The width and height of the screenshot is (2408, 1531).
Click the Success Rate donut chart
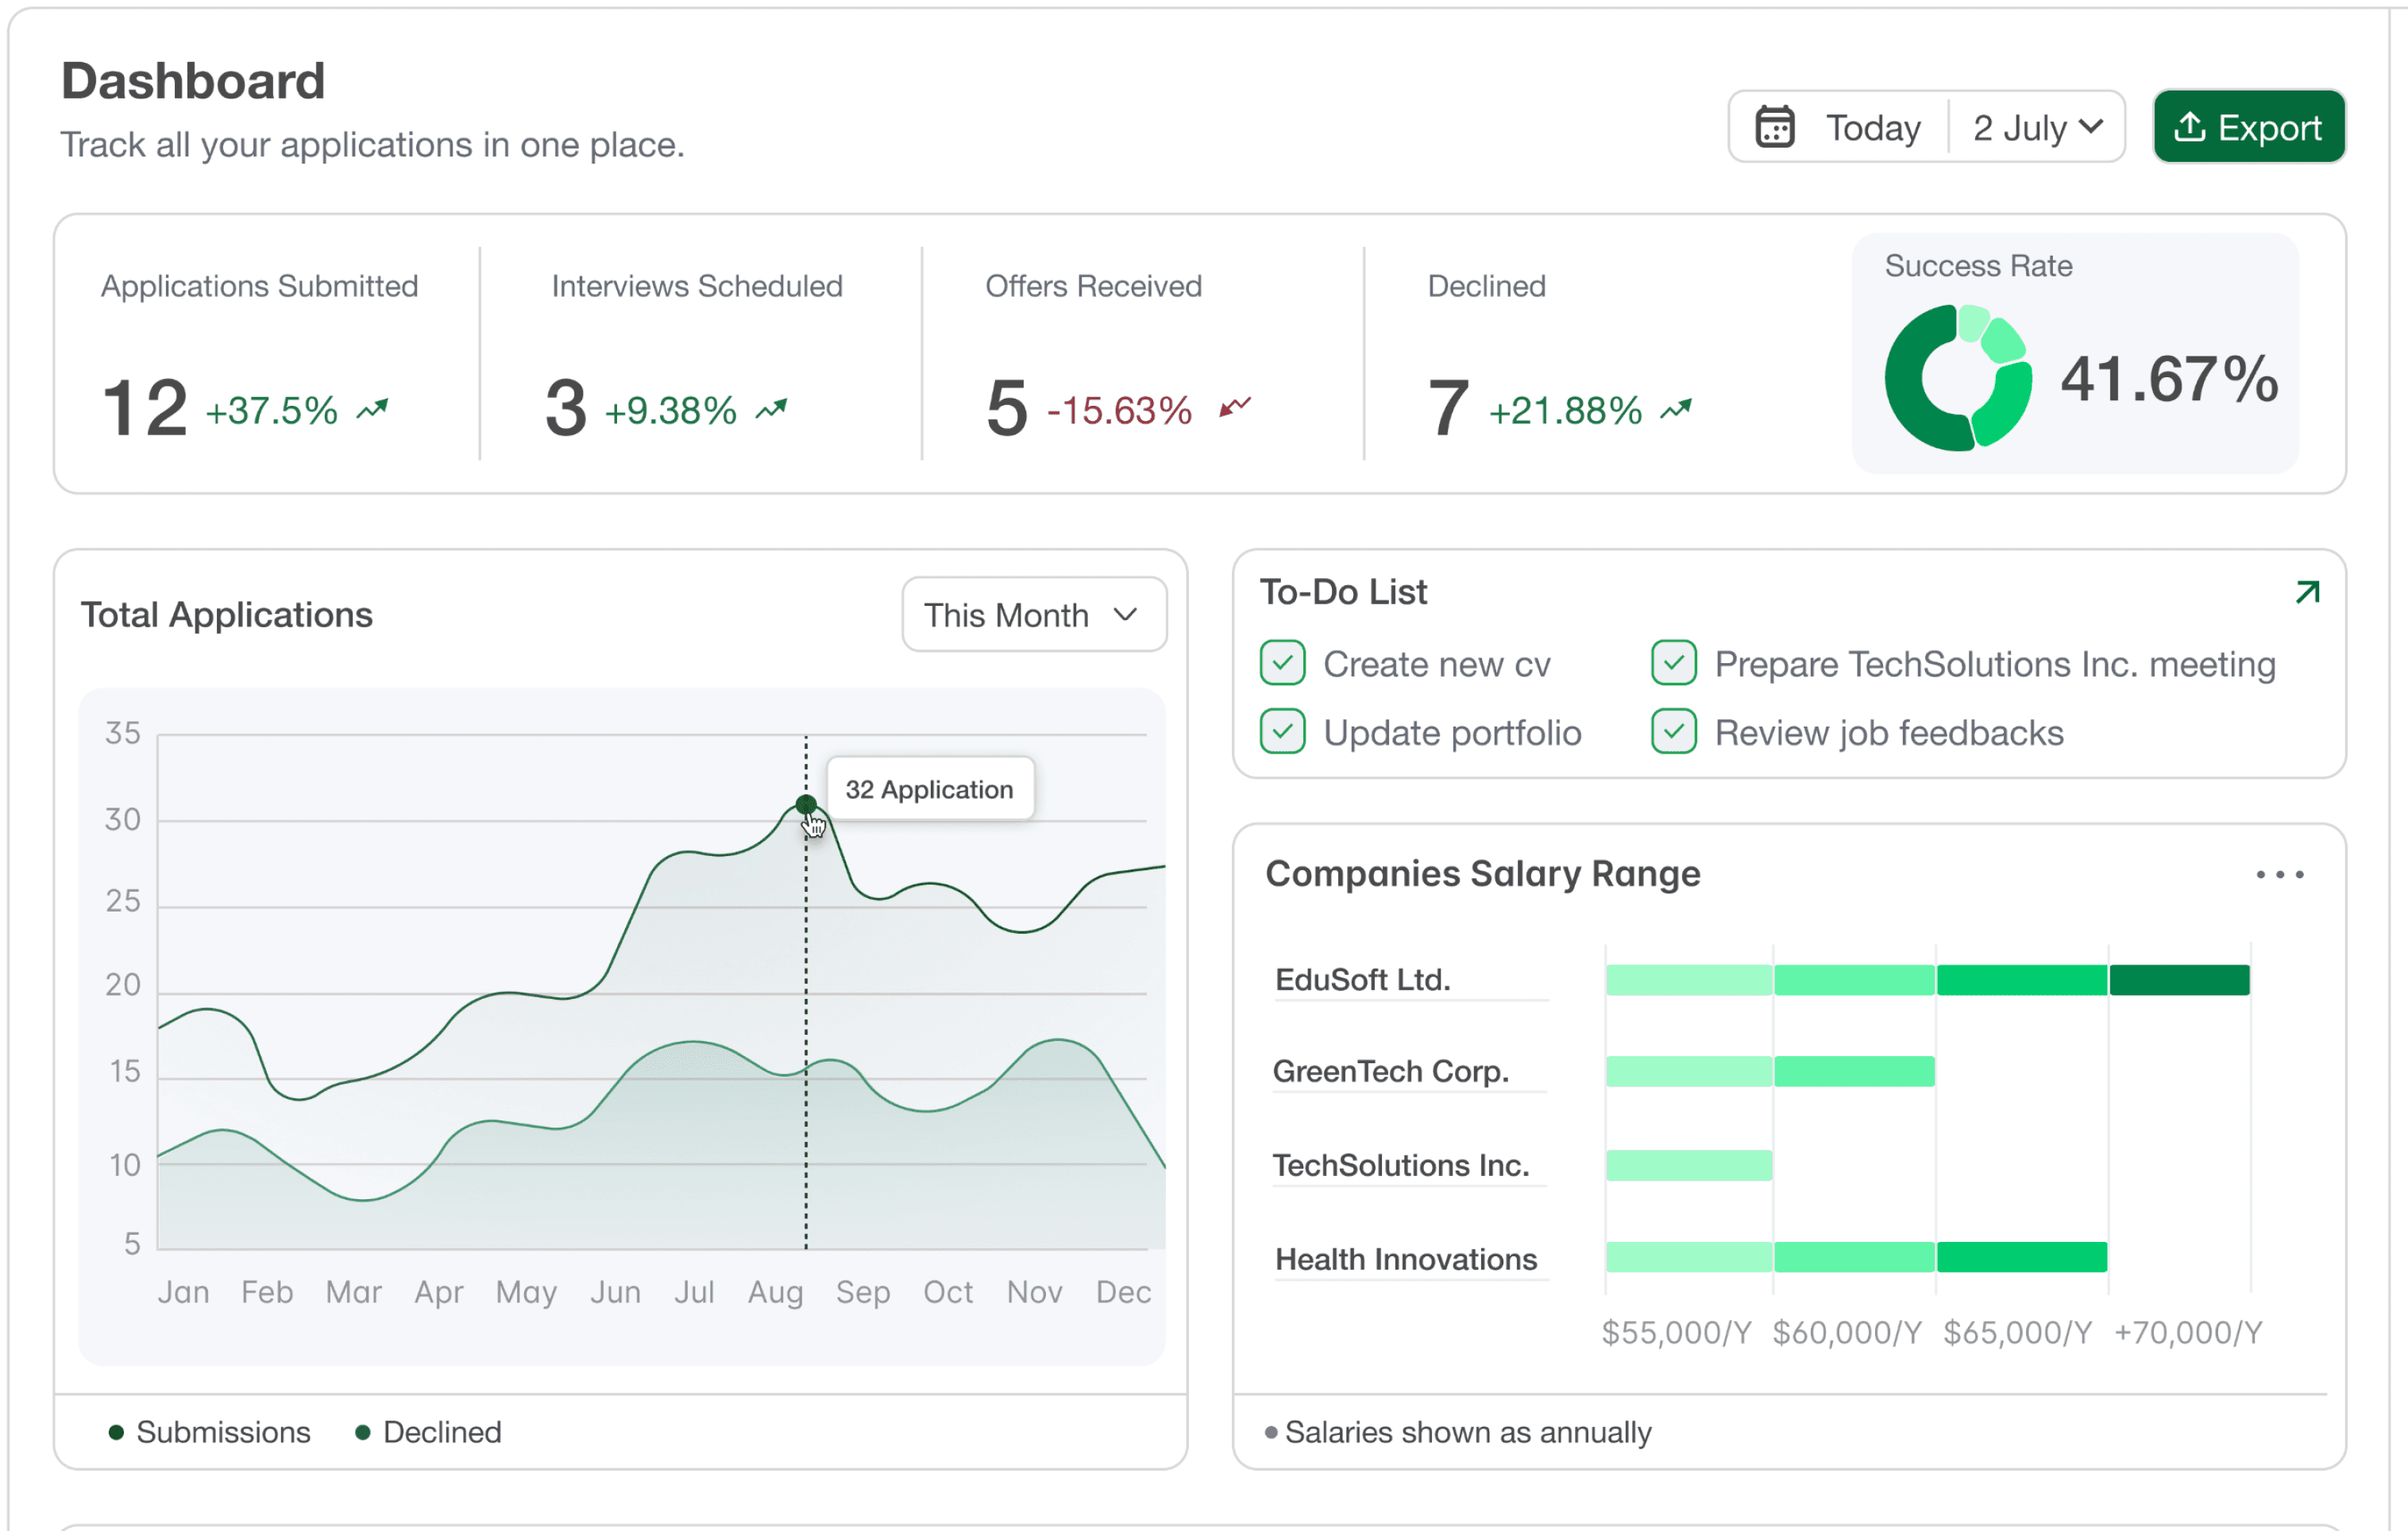pyautogui.click(x=1957, y=378)
